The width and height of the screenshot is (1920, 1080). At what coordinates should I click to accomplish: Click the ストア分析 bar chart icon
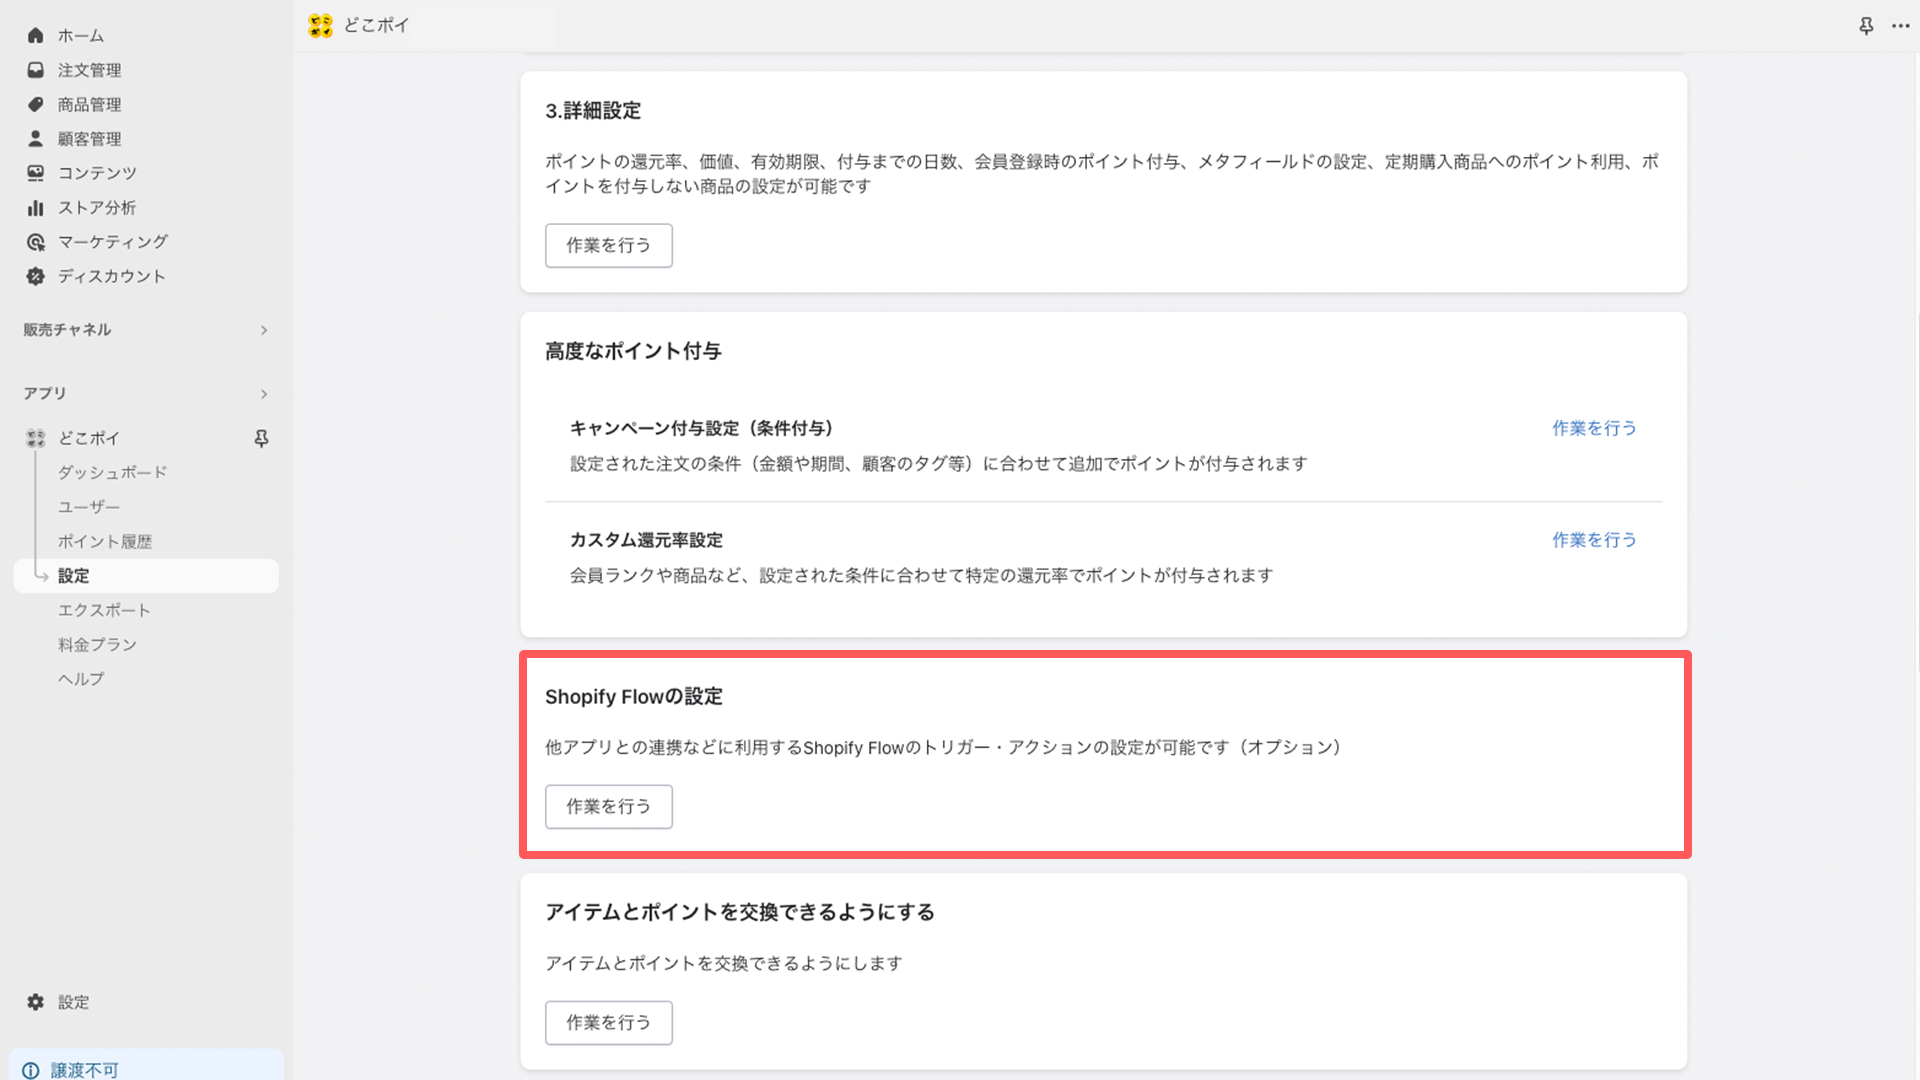[36, 207]
